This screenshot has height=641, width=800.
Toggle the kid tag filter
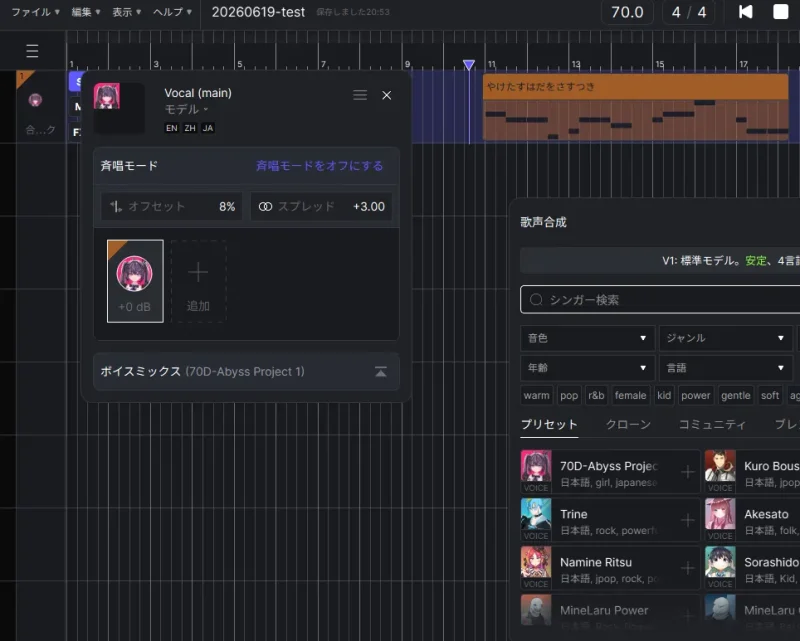664,396
